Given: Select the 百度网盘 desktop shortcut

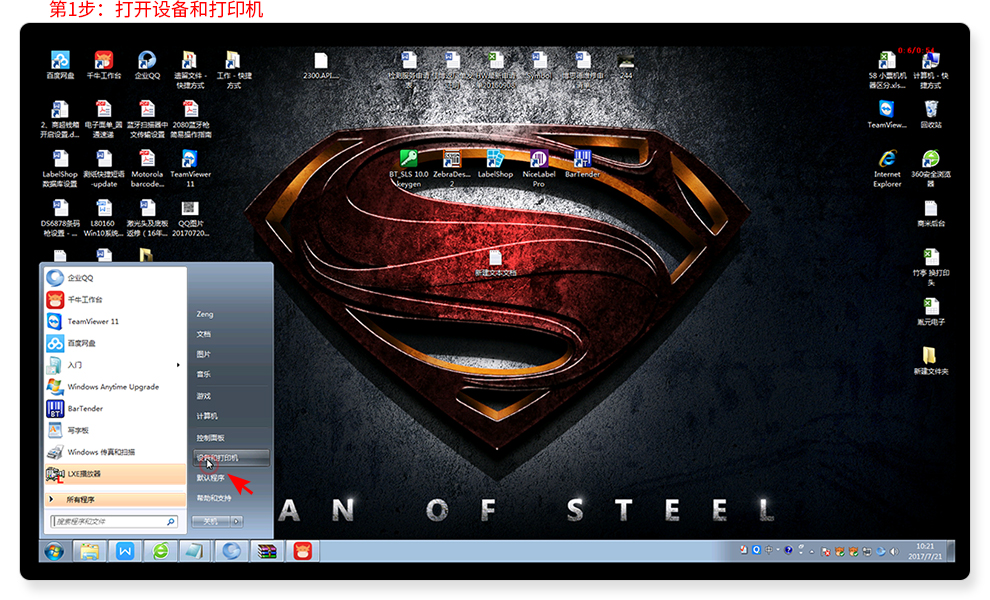Looking at the screenshot, I should click(60, 65).
